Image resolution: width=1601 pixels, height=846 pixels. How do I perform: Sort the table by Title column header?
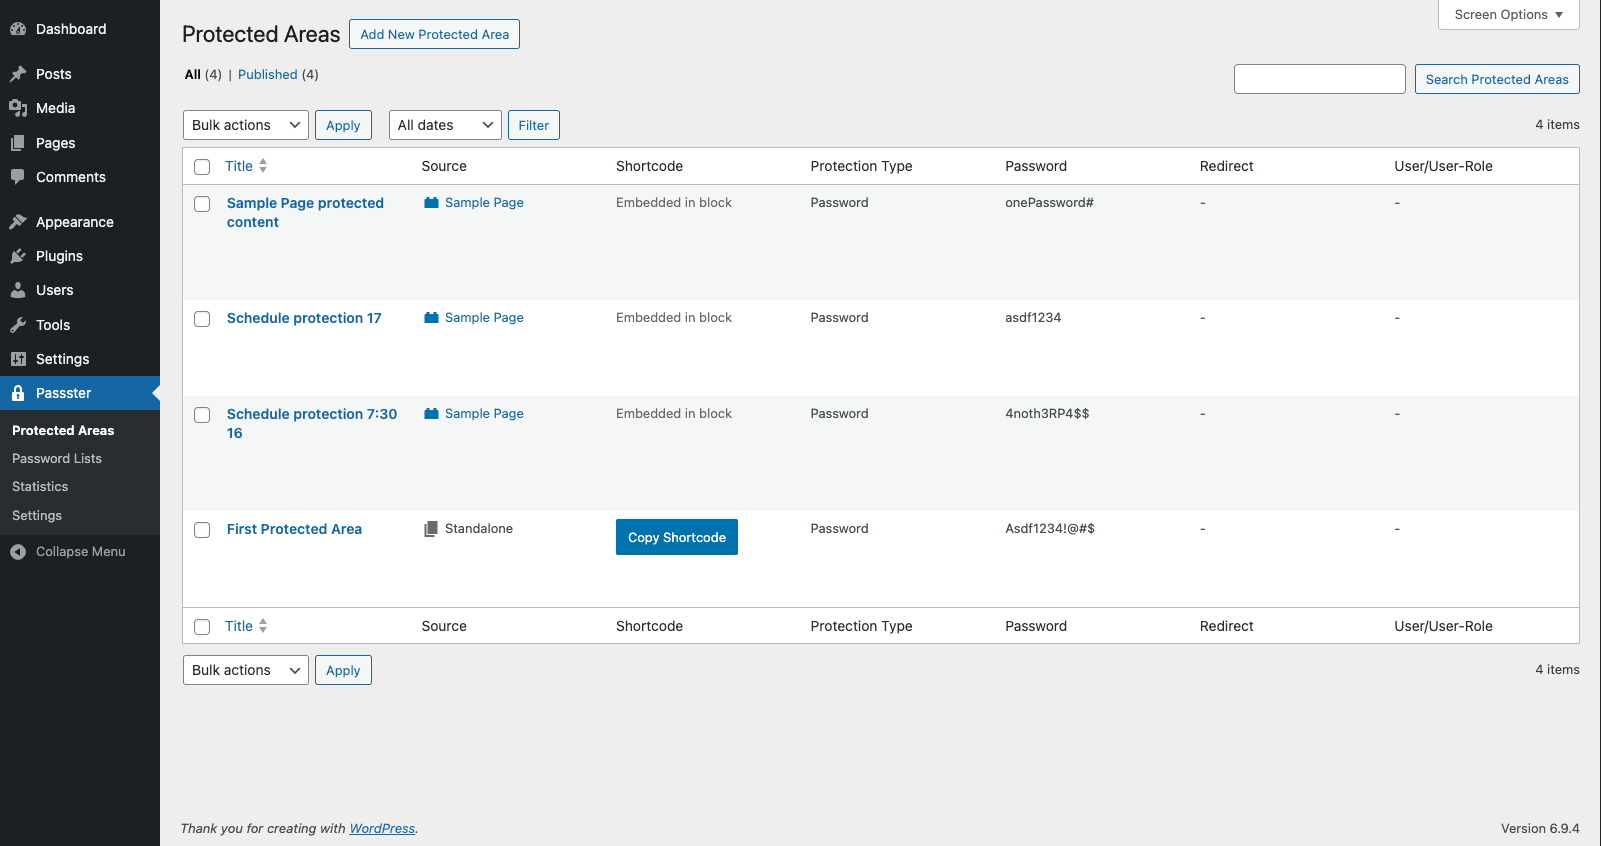[239, 166]
